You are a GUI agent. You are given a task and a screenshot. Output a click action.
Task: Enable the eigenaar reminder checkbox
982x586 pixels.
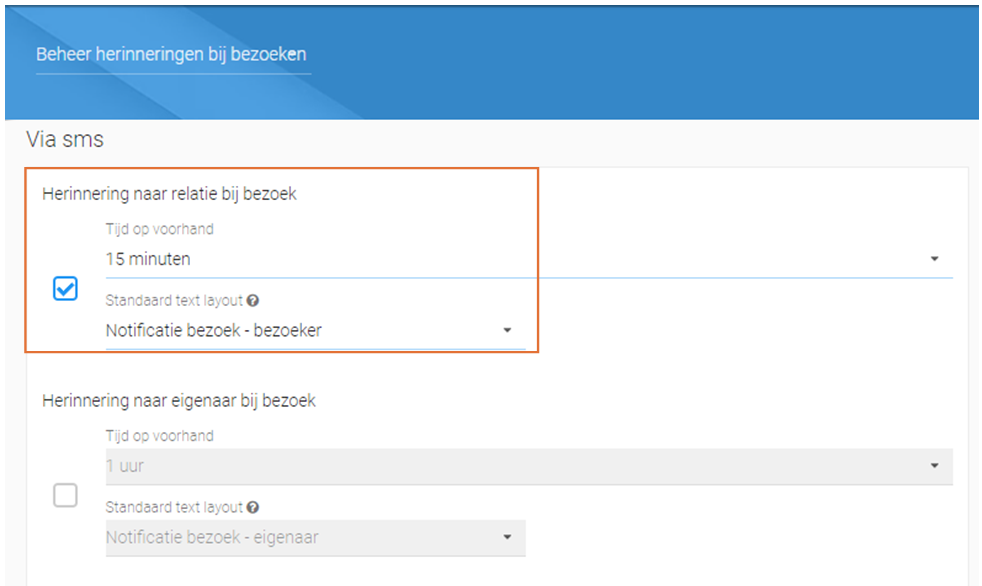65,495
